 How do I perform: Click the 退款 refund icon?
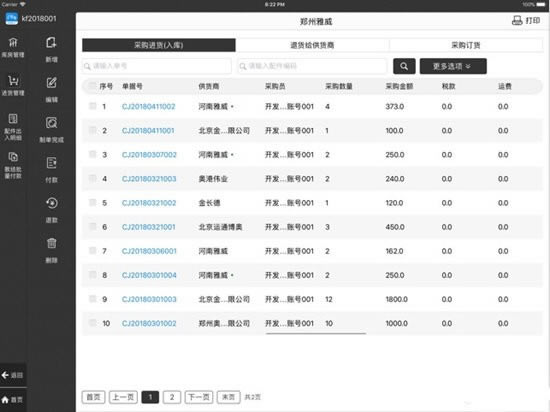[x=51, y=203]
